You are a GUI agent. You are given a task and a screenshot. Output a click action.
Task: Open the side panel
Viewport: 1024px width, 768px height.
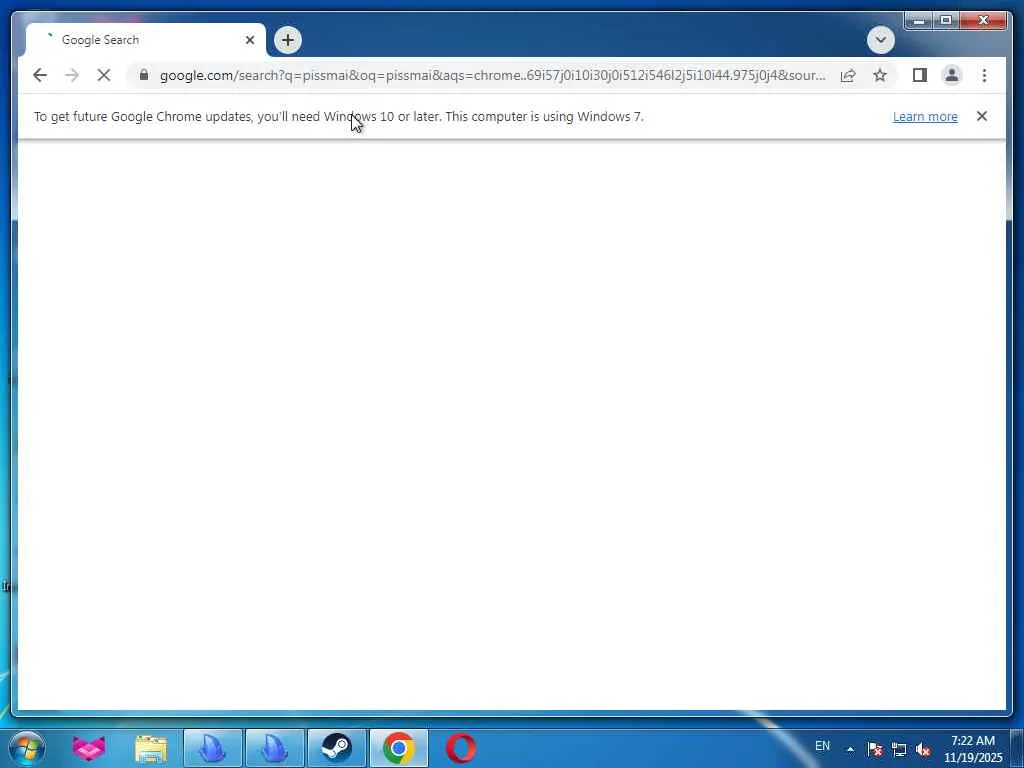coord(920,75)
